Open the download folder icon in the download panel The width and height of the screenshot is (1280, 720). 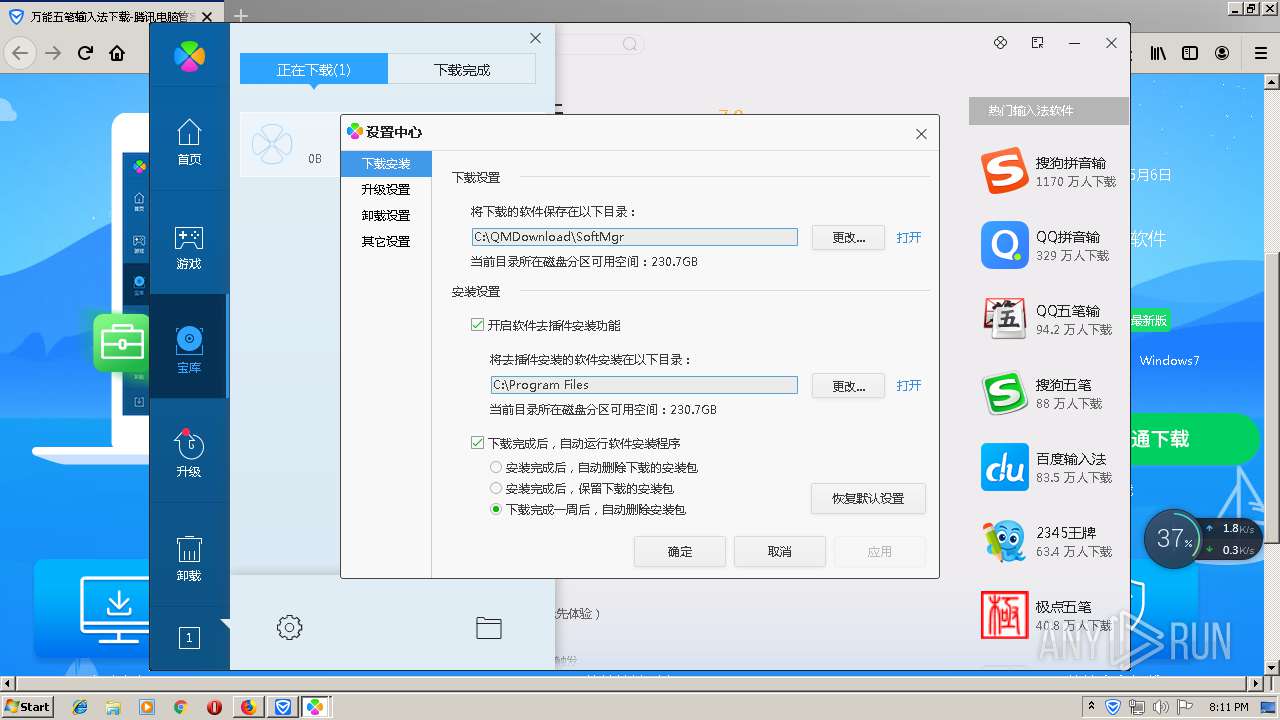point(488,628)
